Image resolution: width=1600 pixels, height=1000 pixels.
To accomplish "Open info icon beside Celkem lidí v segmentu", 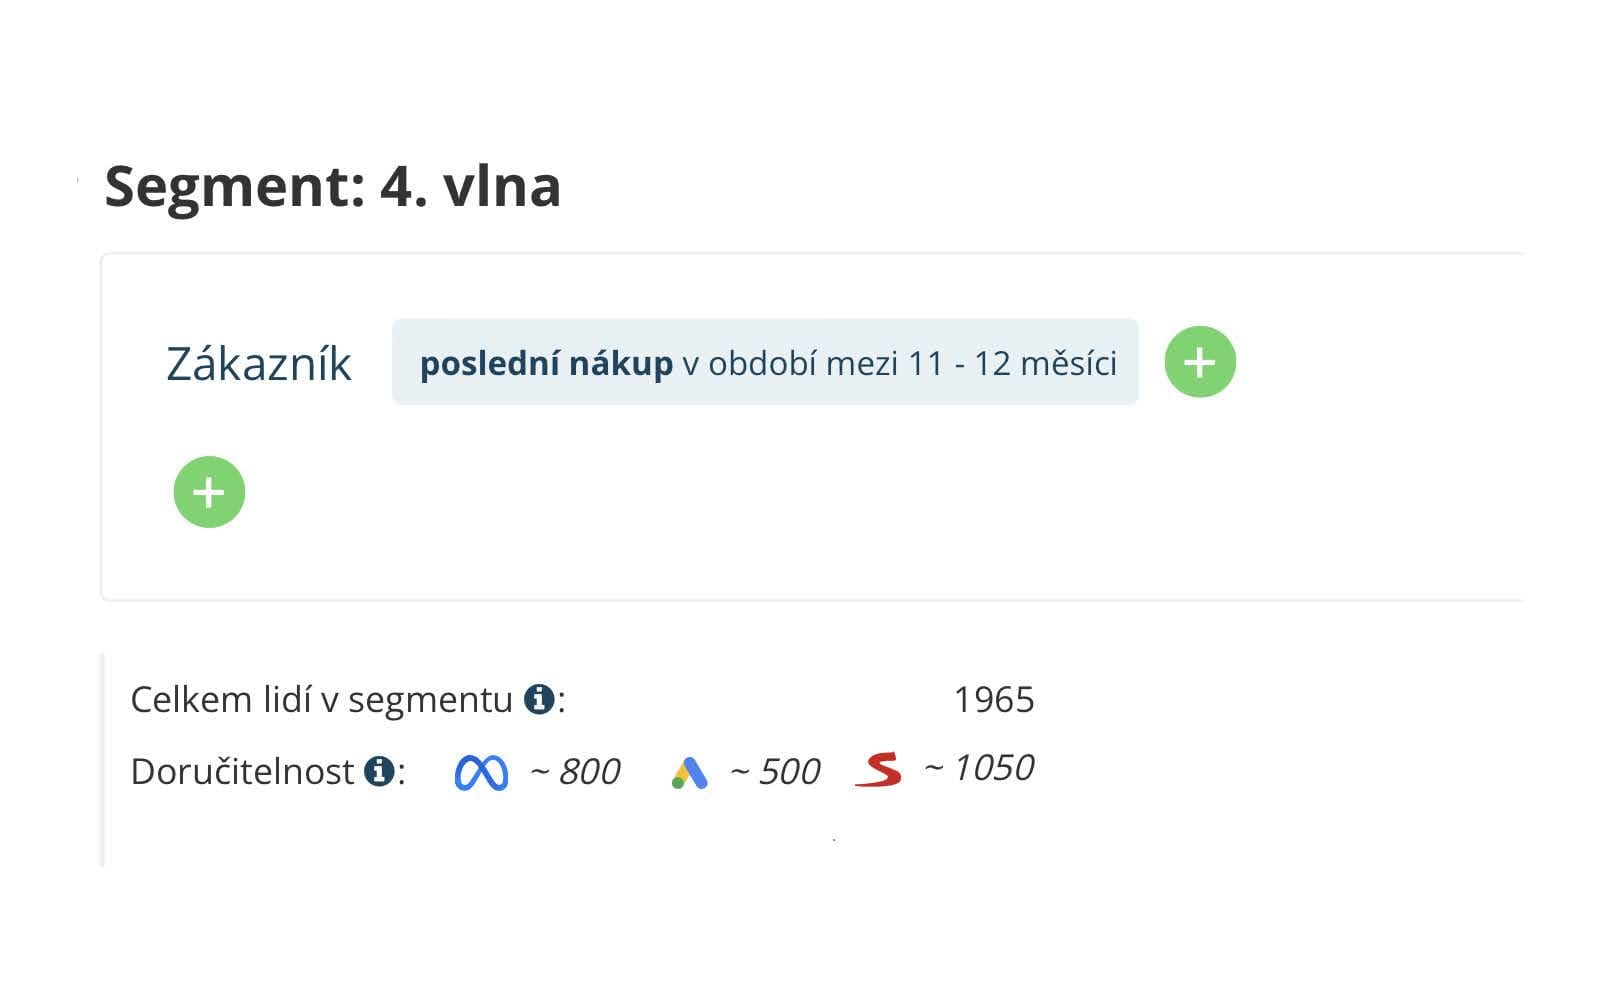I will (x=540, y=699).
